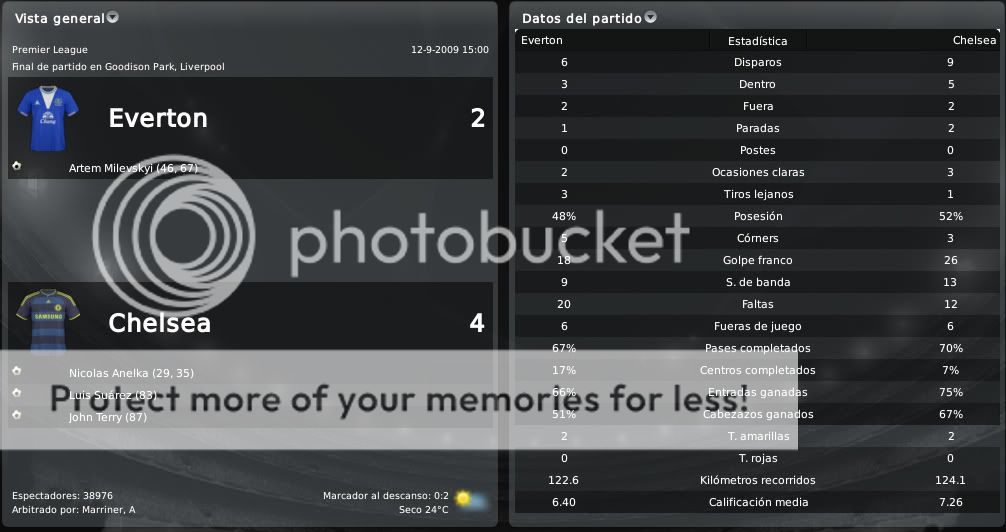Click the Premier League competition label

point(50,50)
